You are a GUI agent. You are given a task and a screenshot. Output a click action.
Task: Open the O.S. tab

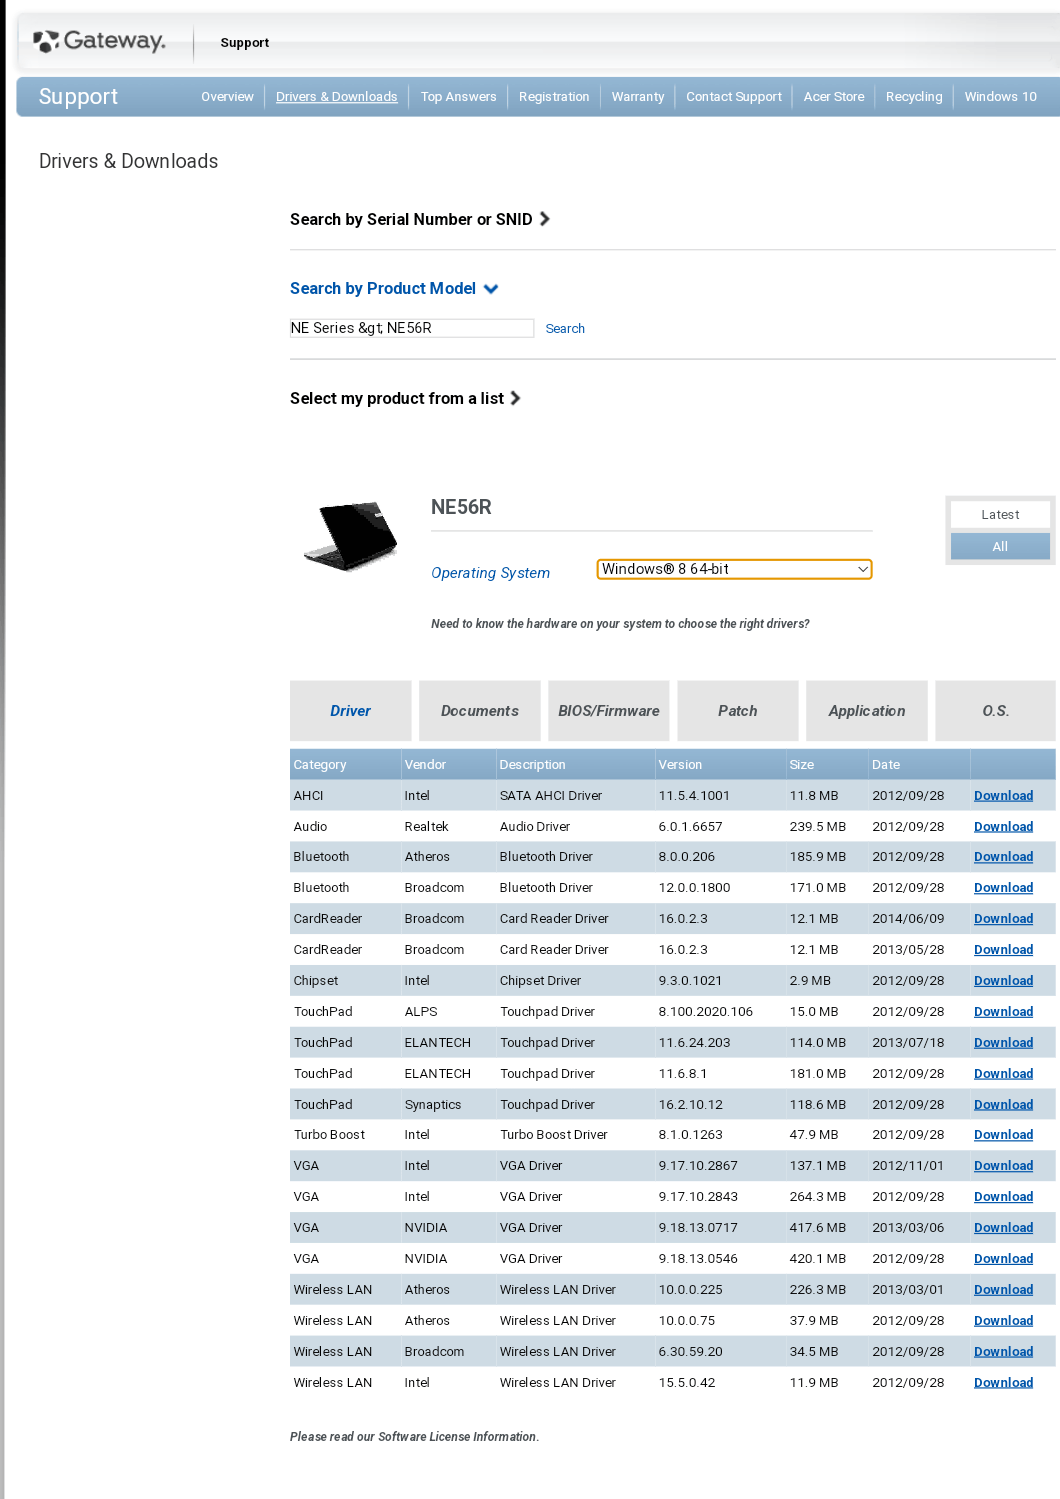[x=996, y=711]
